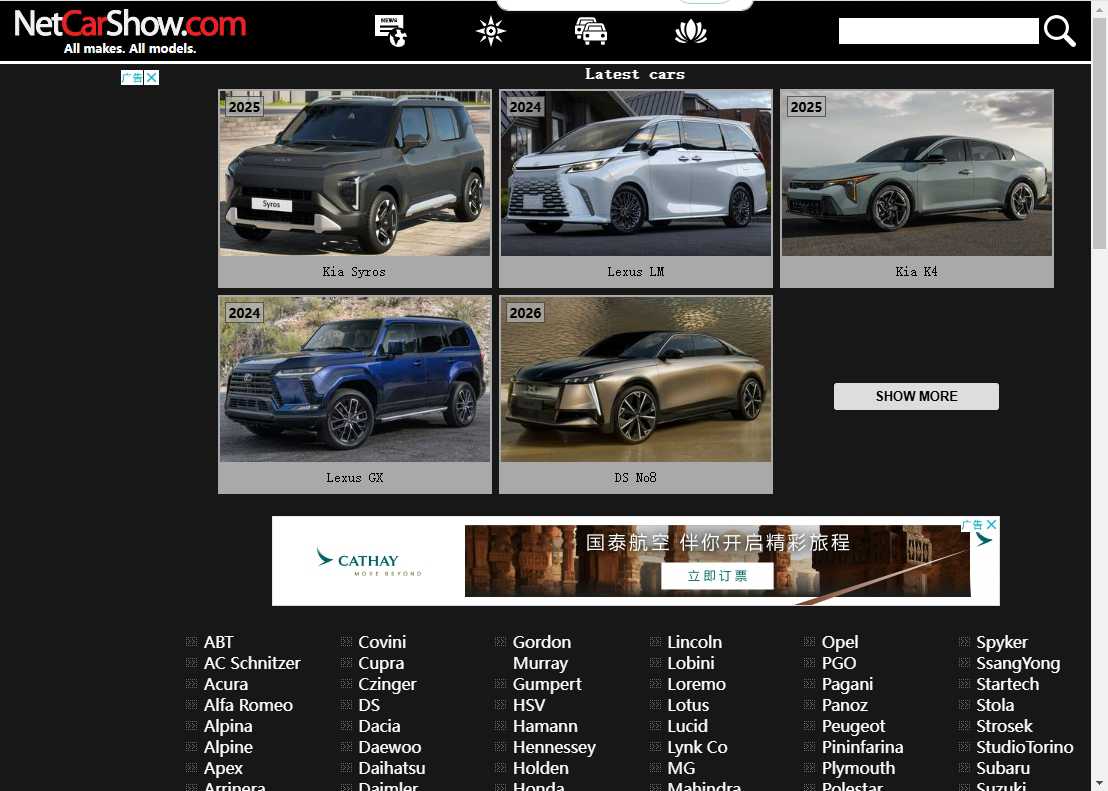The height and width of the screenshot is (791, 1108).
Task: Click the Kia Syros caption text
Action: (354, 271)
